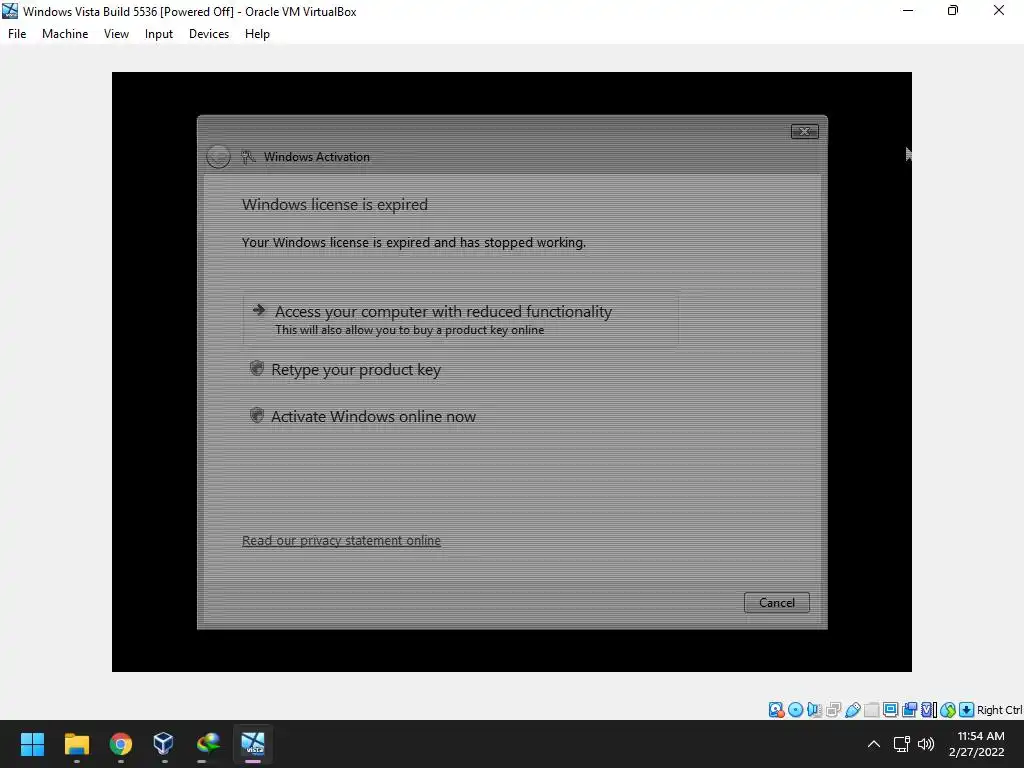
Task: Click the display settings status icon
Action: click(890, 710)
